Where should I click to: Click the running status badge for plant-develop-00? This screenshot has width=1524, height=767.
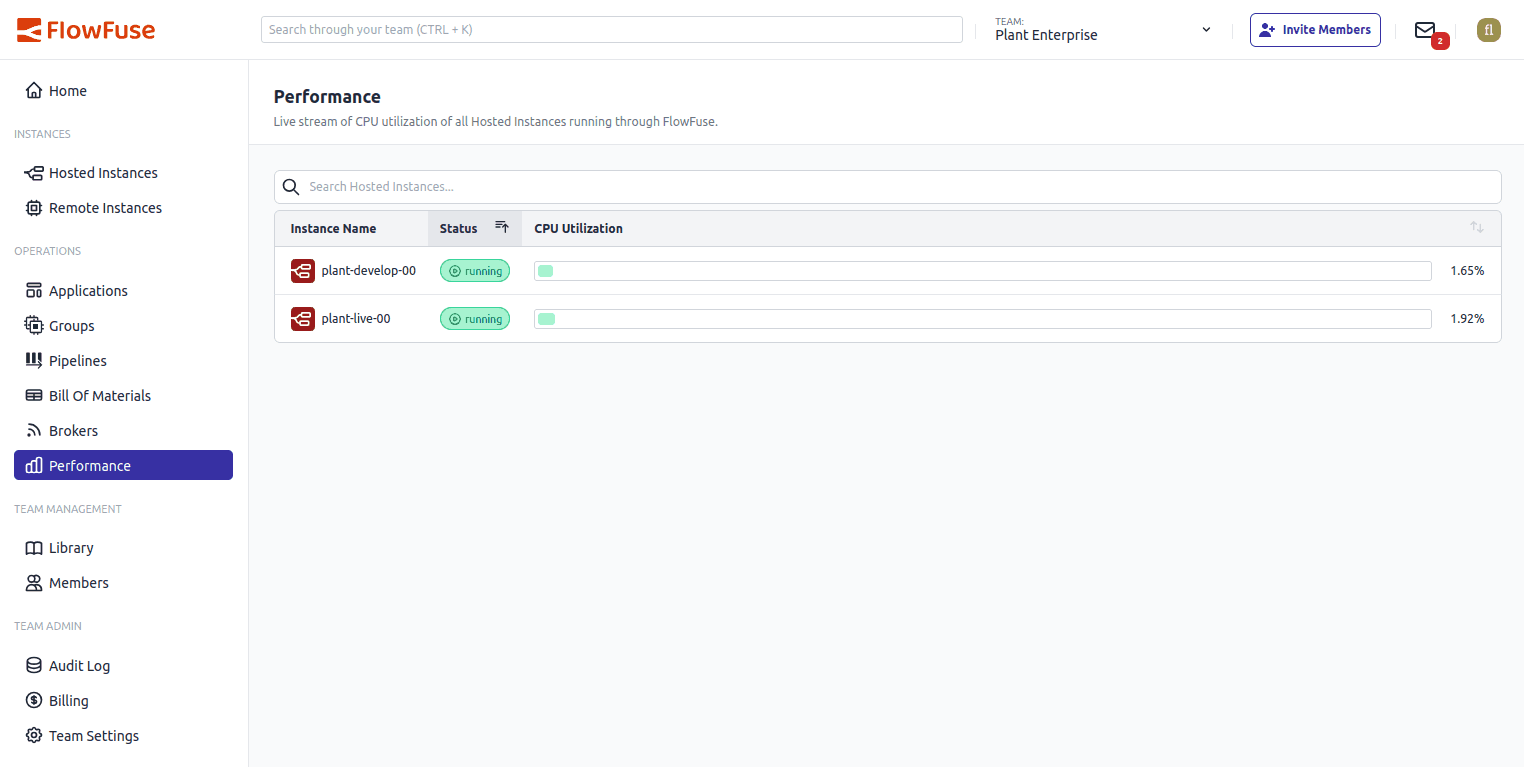[x=474, y=270]
